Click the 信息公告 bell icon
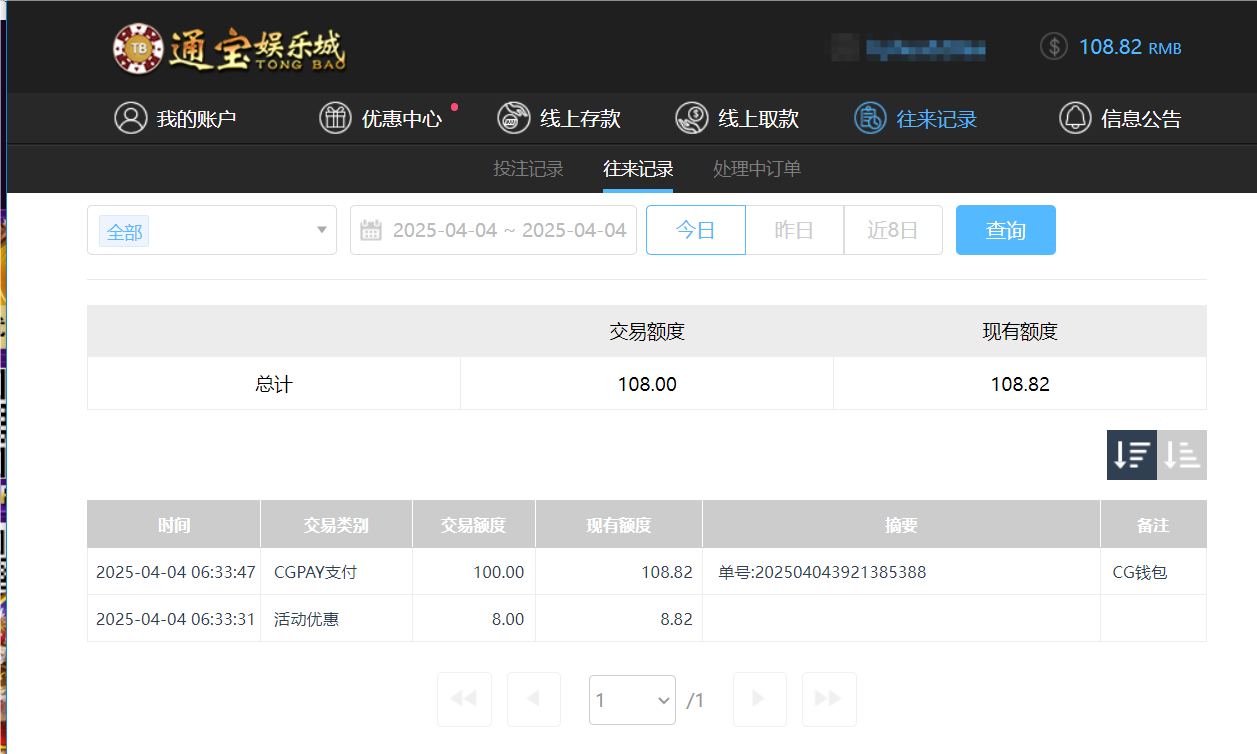The image size is (1257, 754). click(1075, 118)
